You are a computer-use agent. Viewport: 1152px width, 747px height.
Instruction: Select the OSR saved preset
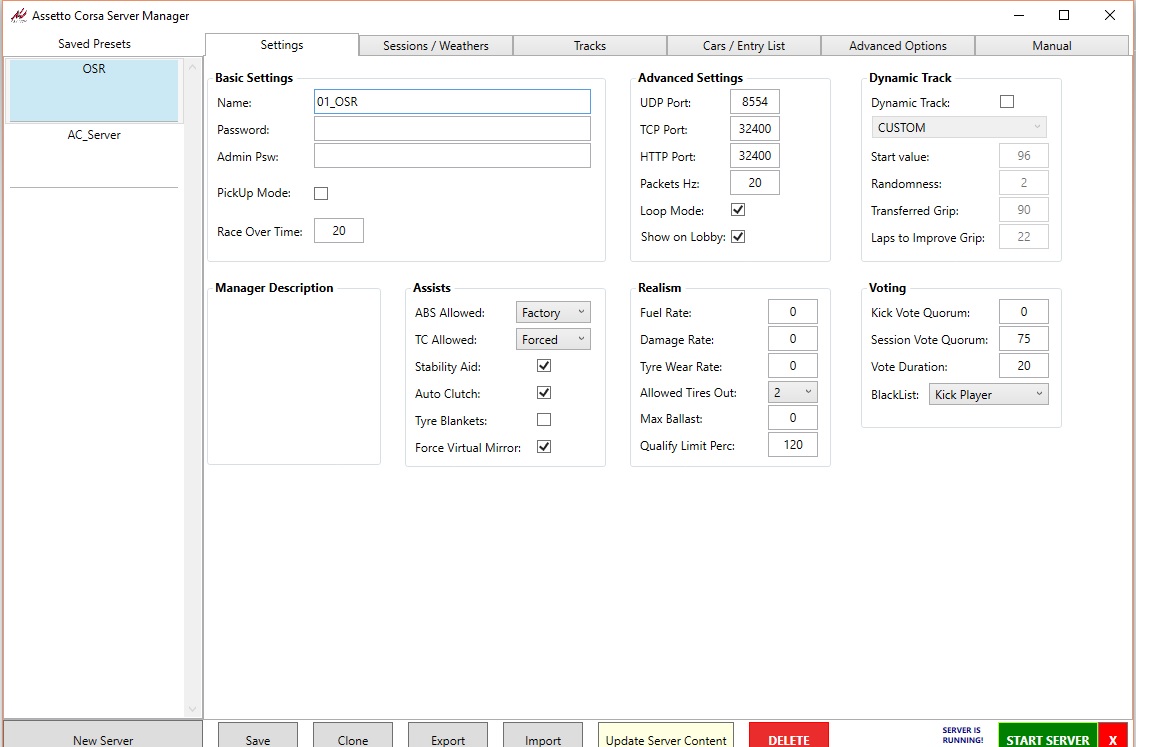pyautogui.click(x=94, y=90)
